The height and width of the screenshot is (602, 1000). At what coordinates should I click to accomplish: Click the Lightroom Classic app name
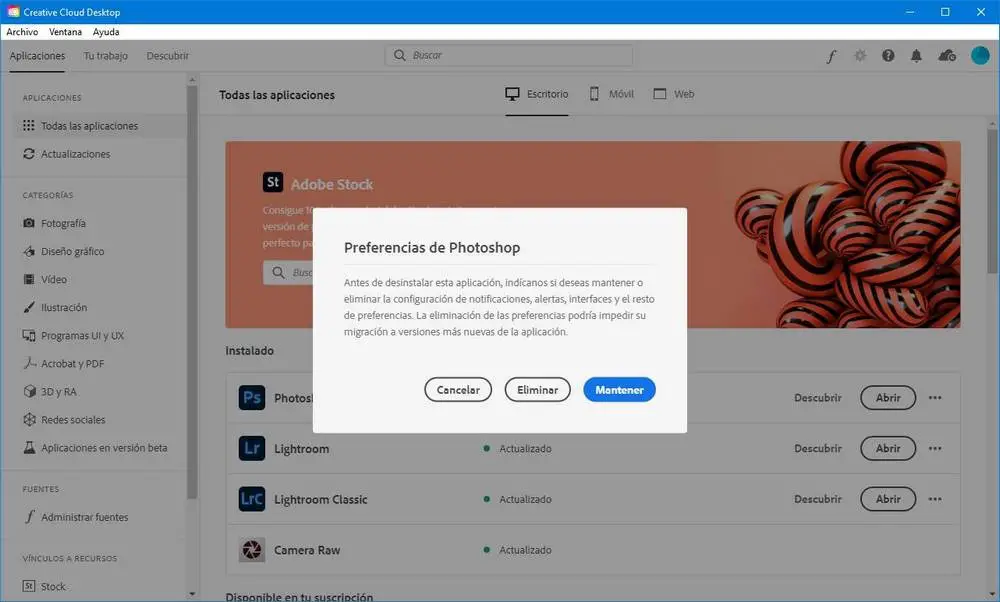click(321, 499)
